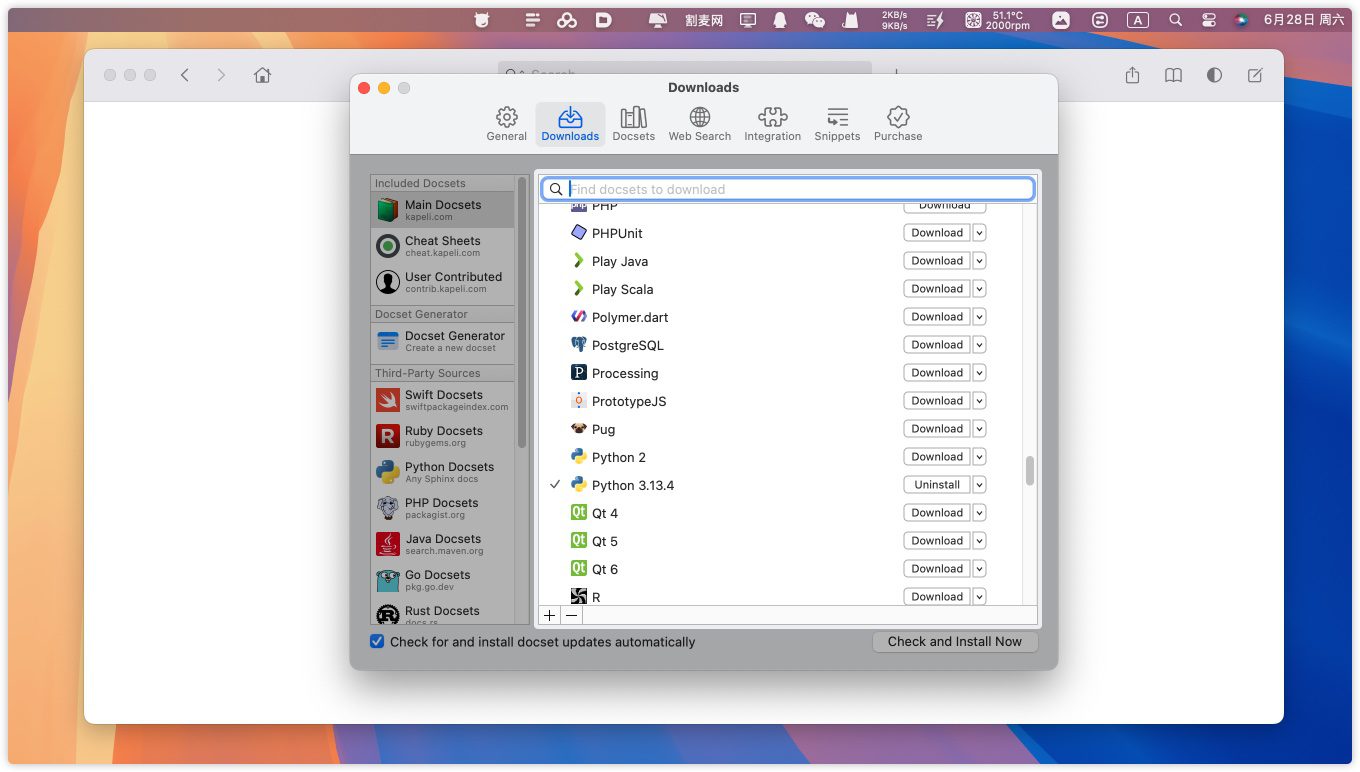Open bookmarks icon in Safari window
Screen dimensions: 1360x772
tap(1173, 75)
